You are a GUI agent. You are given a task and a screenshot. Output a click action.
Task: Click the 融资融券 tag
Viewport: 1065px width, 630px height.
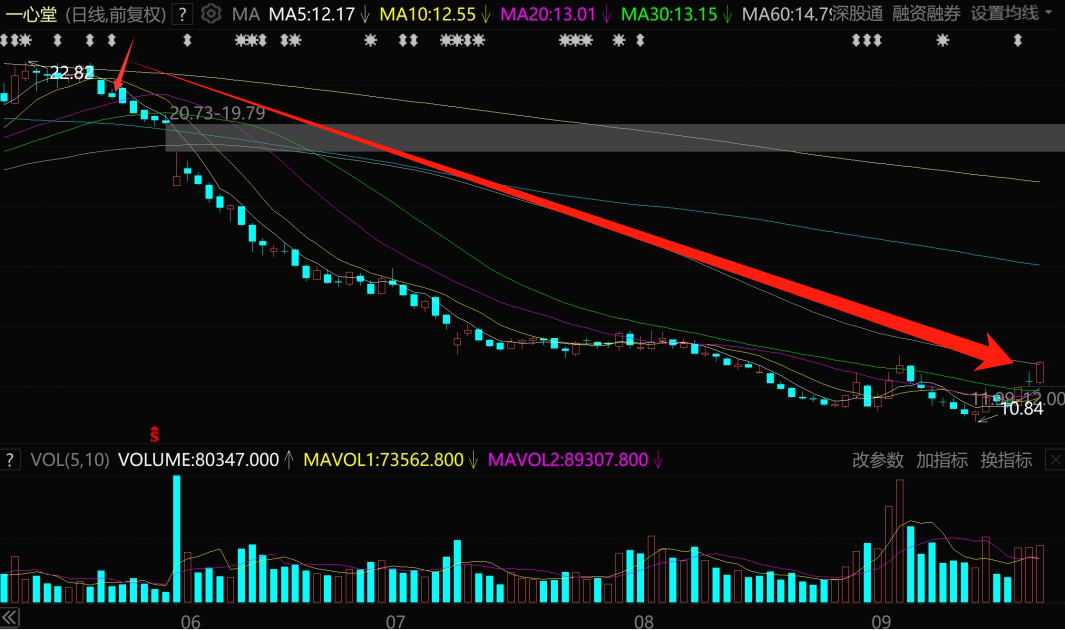(x=926, y=14)
